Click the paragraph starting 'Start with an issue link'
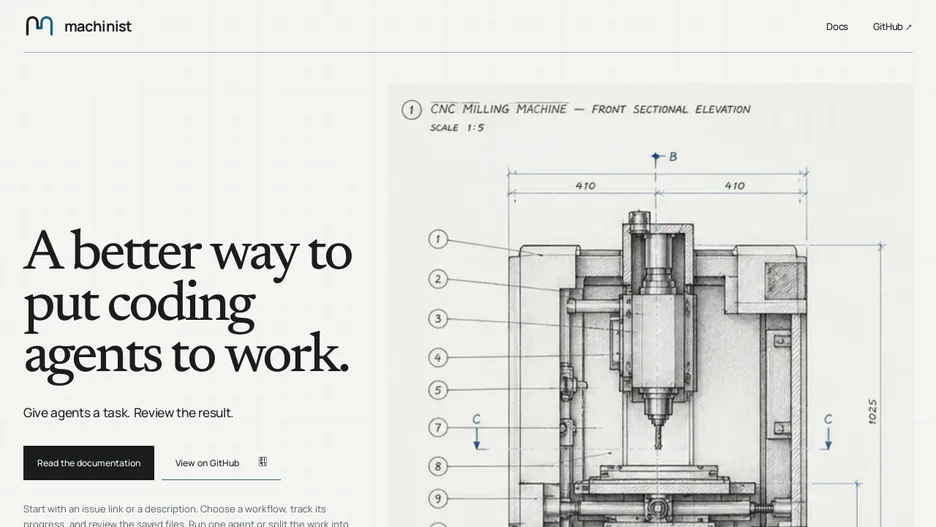936x527 pixels. pyautogui.click(x=186, y=516)
